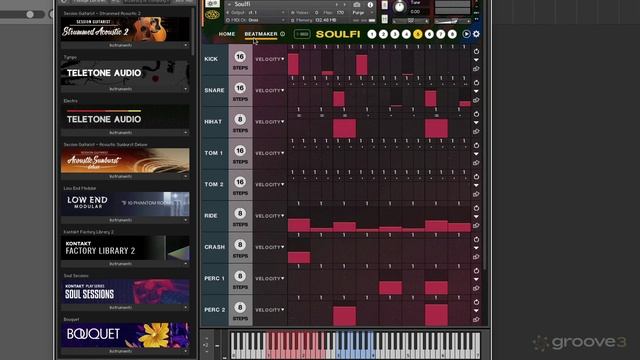640x360 pixels.
Task: Open HIHAT row VELOCITY dropdown
Action: pos(270,122)
